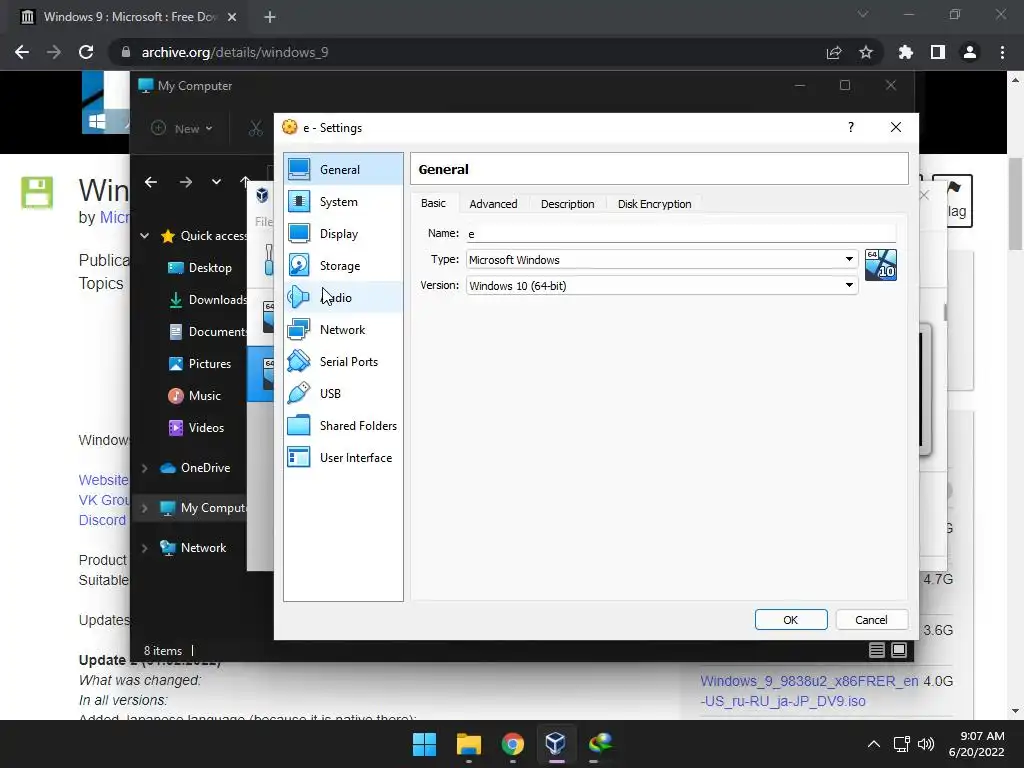The image size is (1024, 768).
Task: Select Downloads in the navigation pane
Action: (x=208, y=300)
